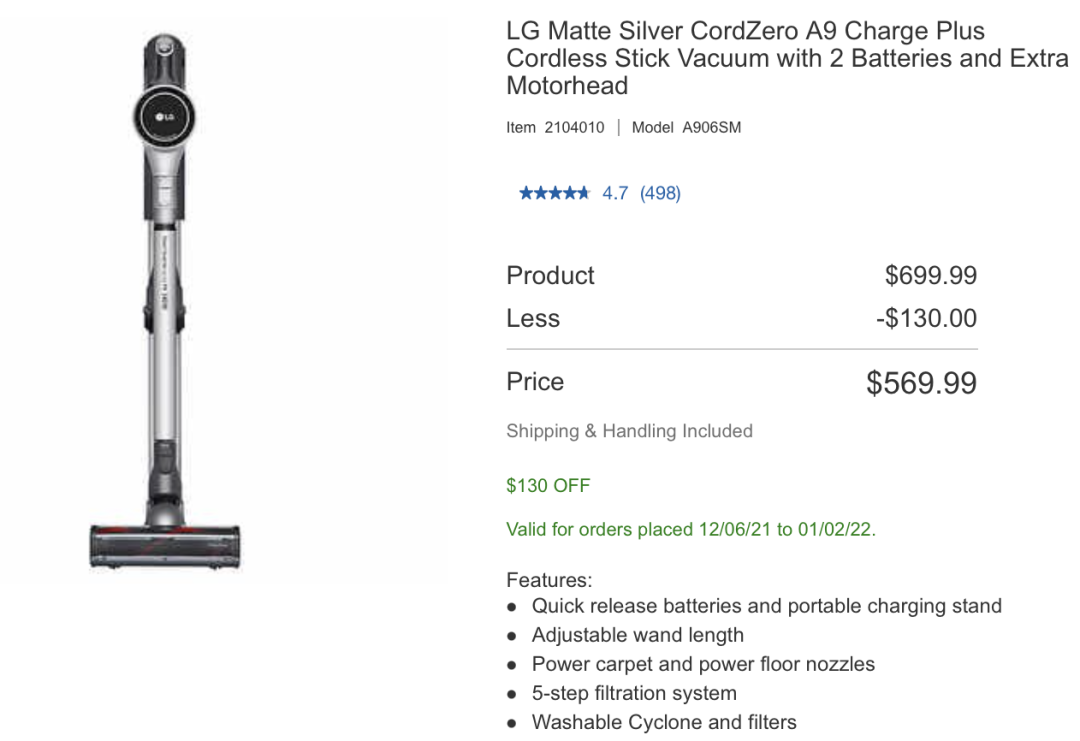Click the final price $569.99
Image resolution: width=1080 pixels, height=741 pixels.
pos(921,383)
